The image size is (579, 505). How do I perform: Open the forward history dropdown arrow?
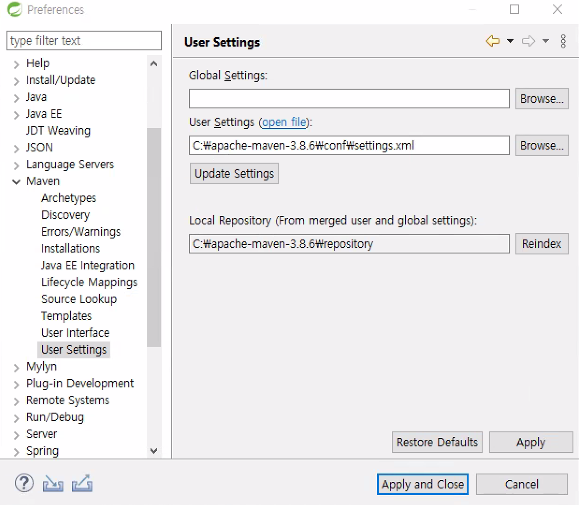(x=545, y=41)
